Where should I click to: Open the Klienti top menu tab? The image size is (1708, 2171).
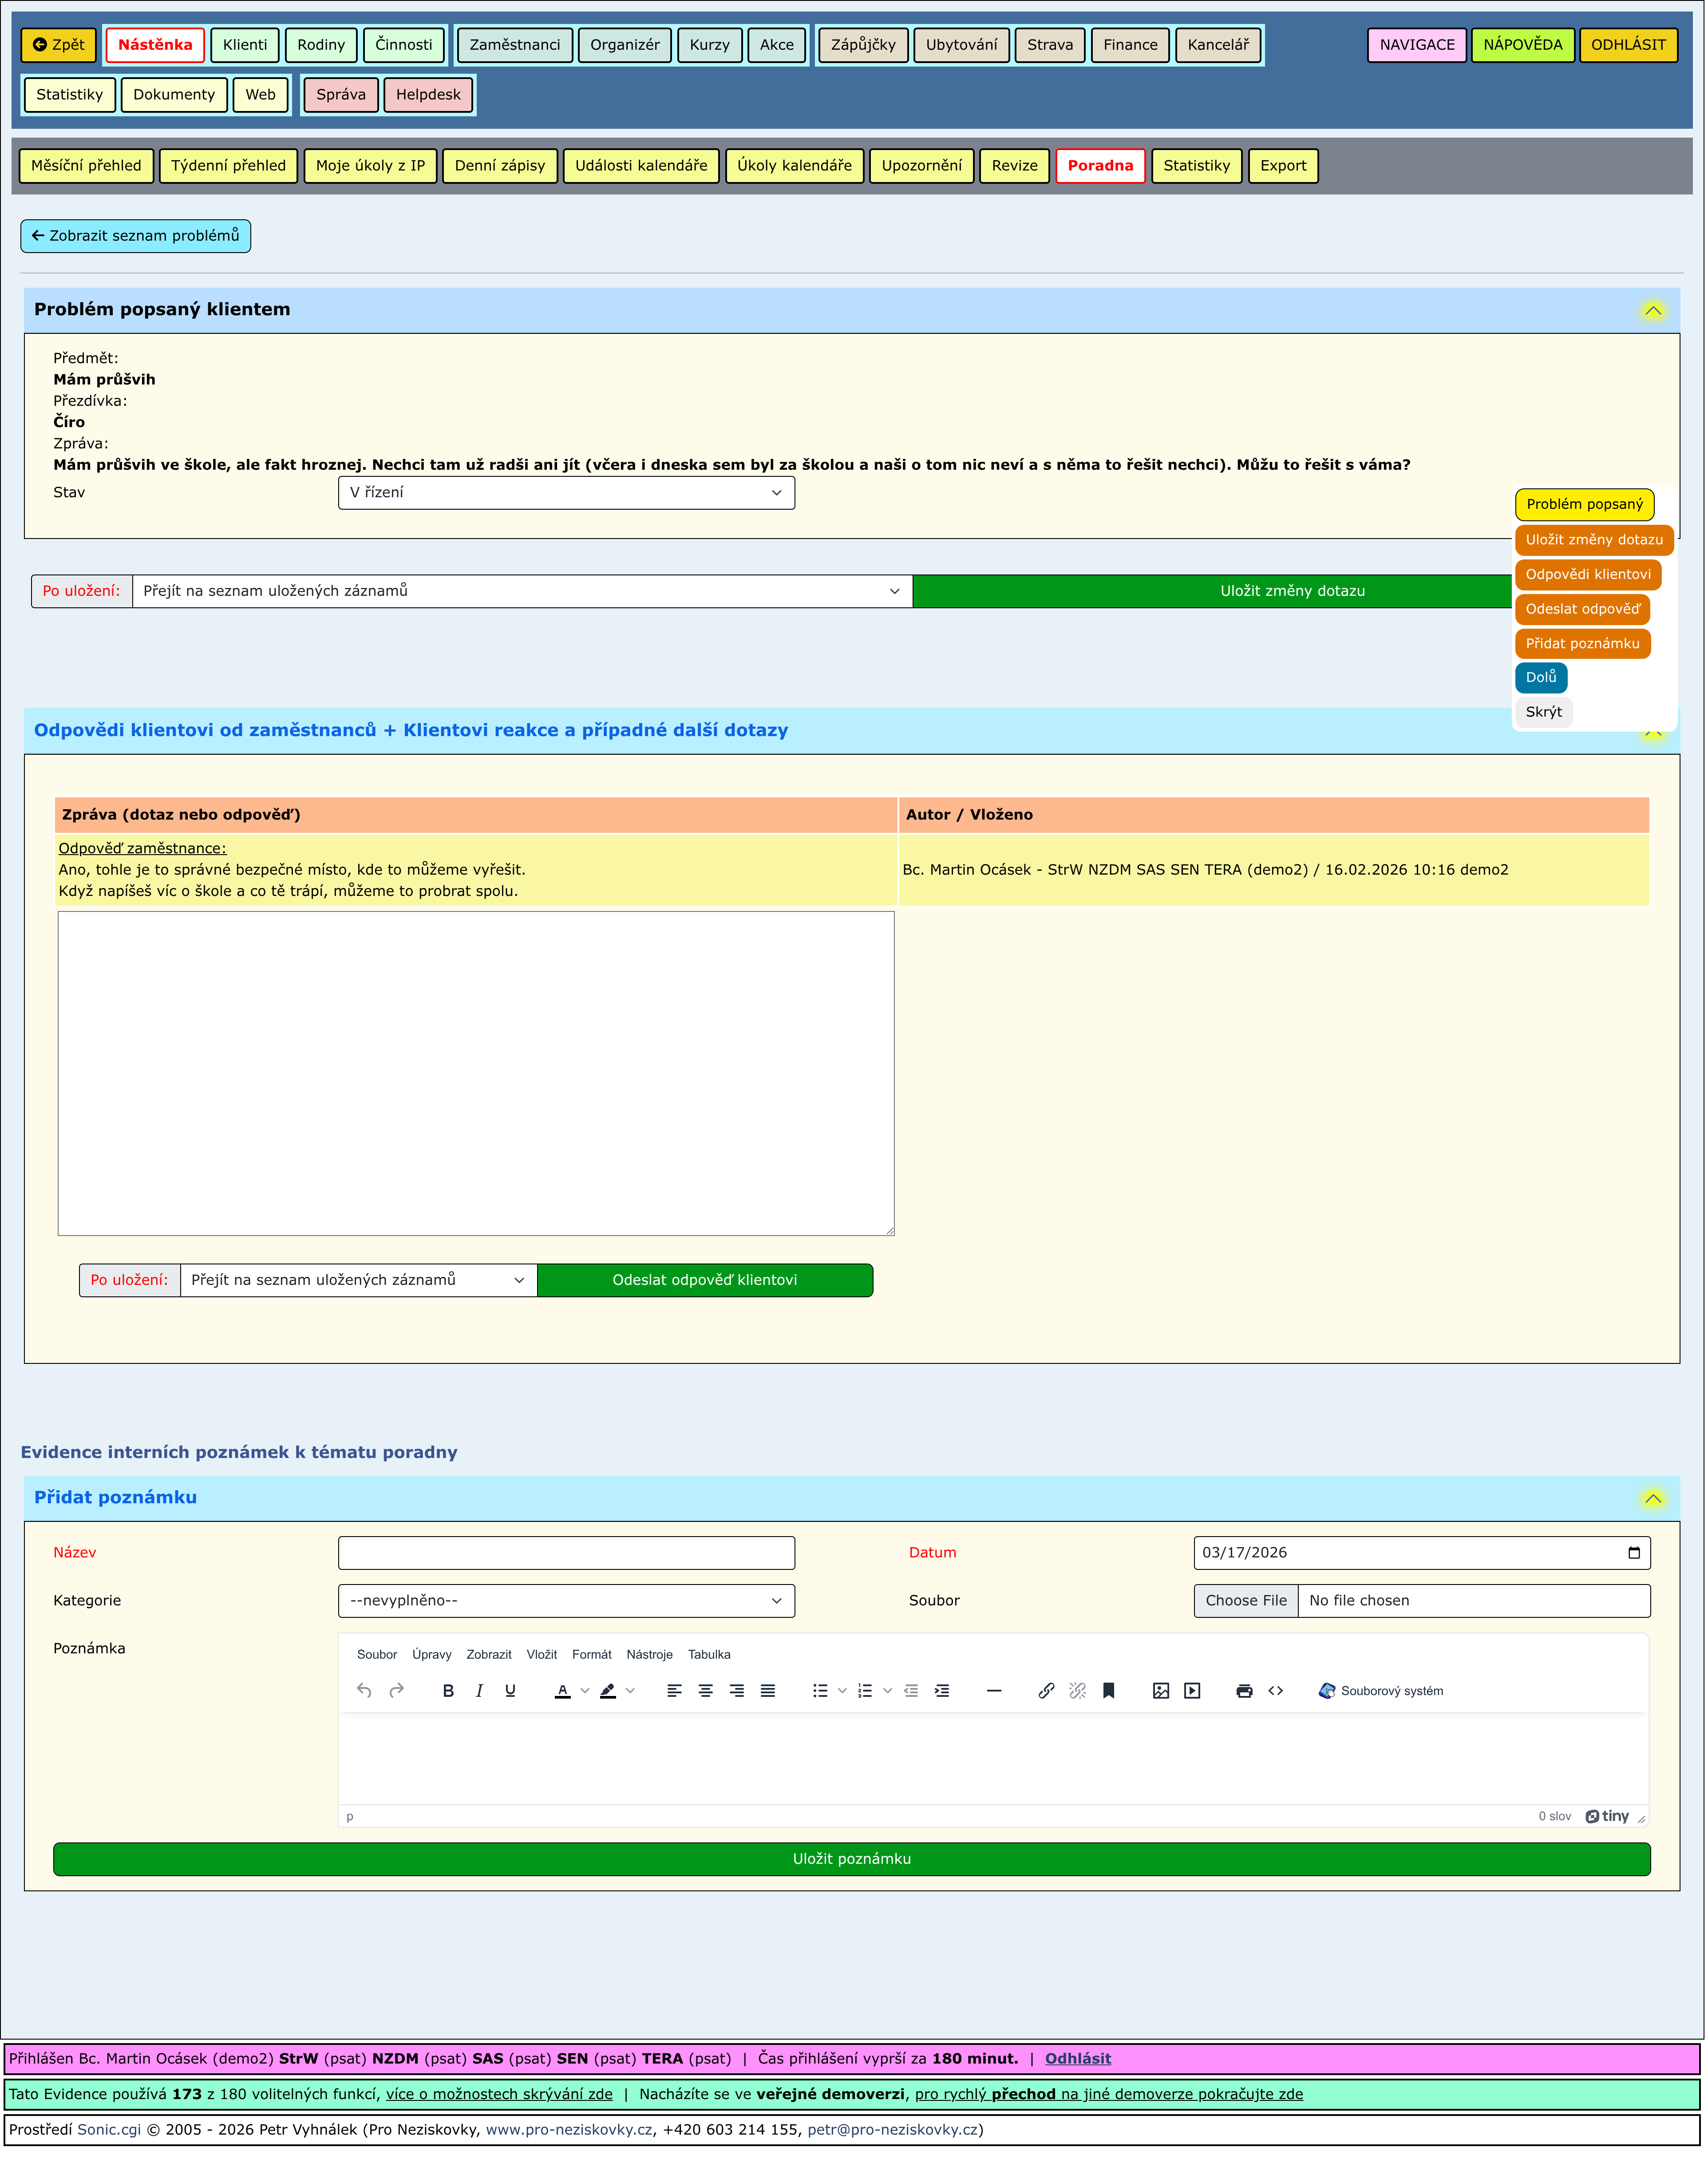click(x=245, y=45)
